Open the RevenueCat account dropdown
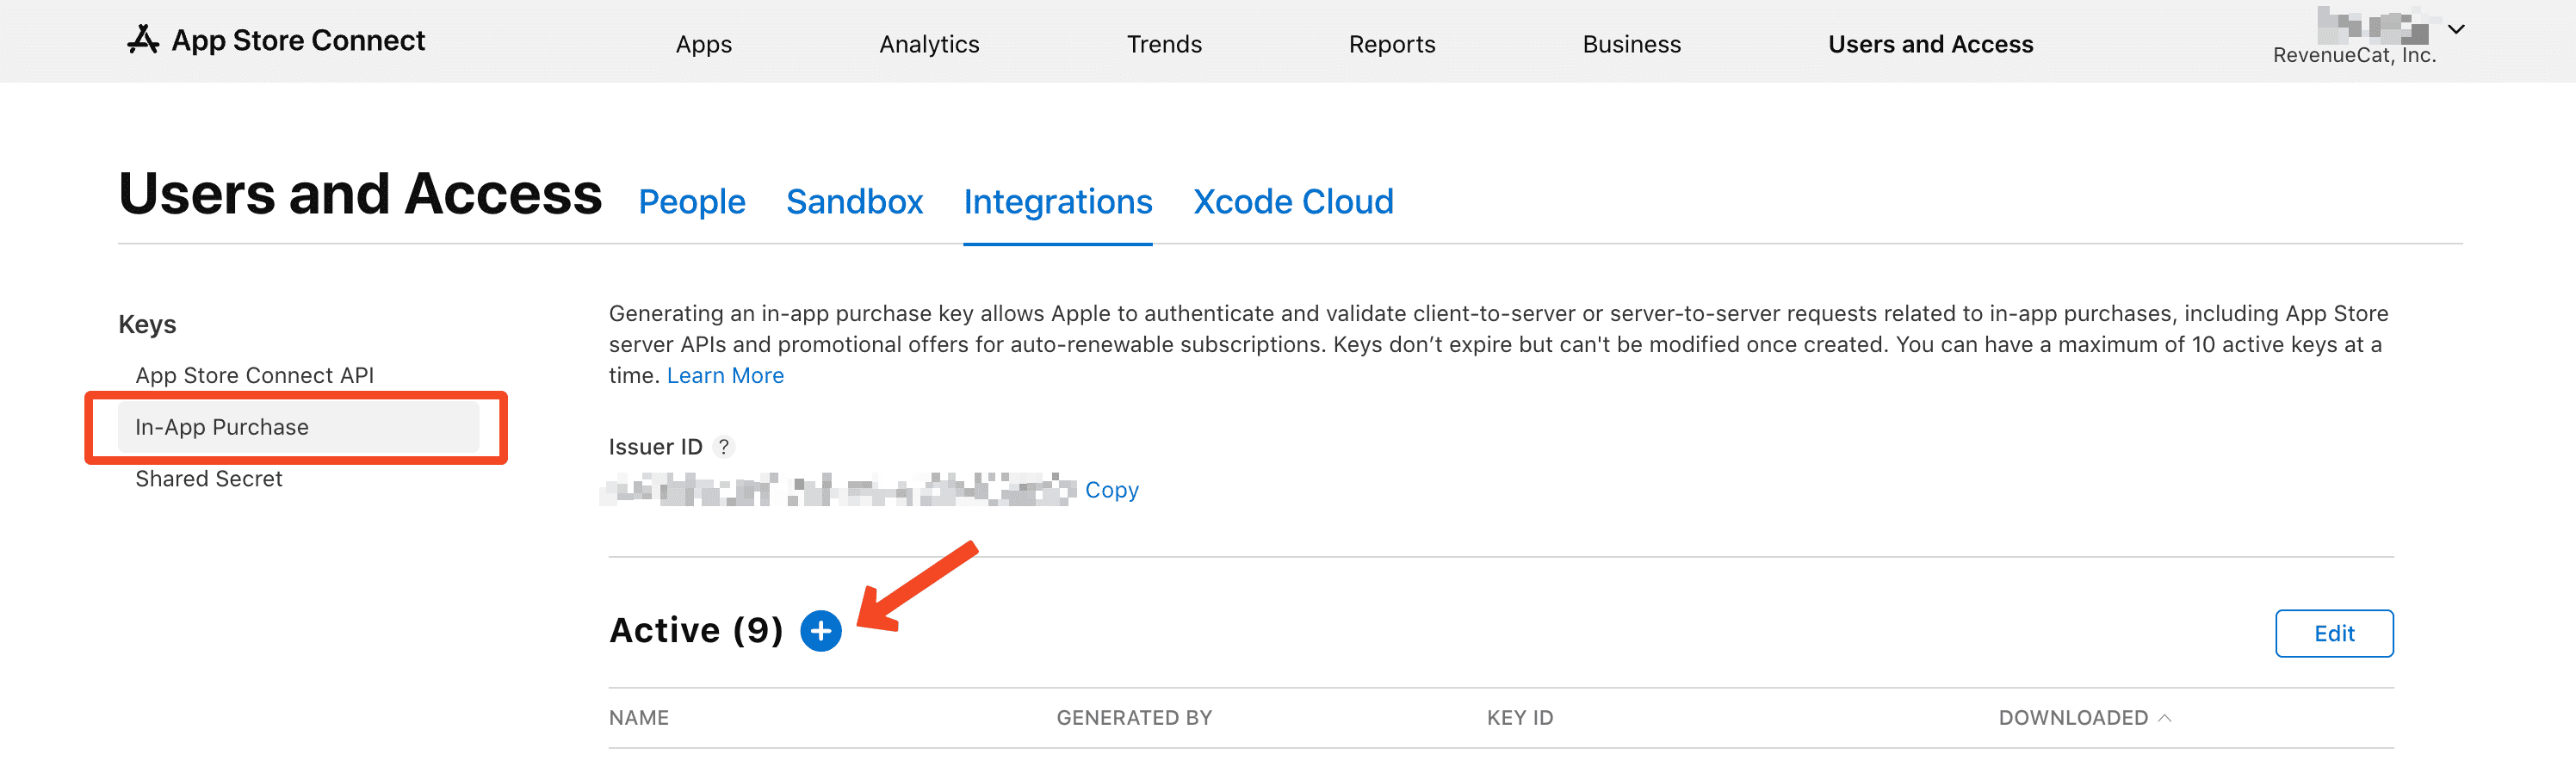 pyautogui.click(x=2455, y=30)
